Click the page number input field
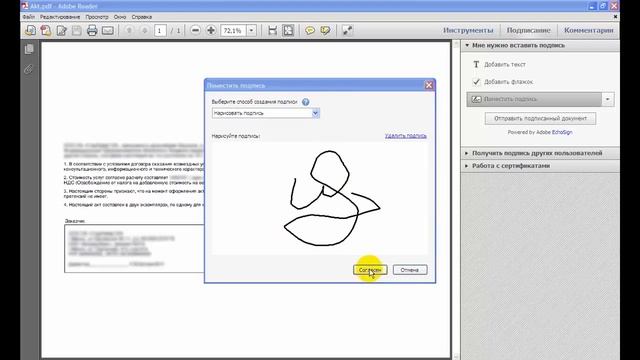This screenshot has width=640, height=360. pyautogui.click(x=160, y=31)
